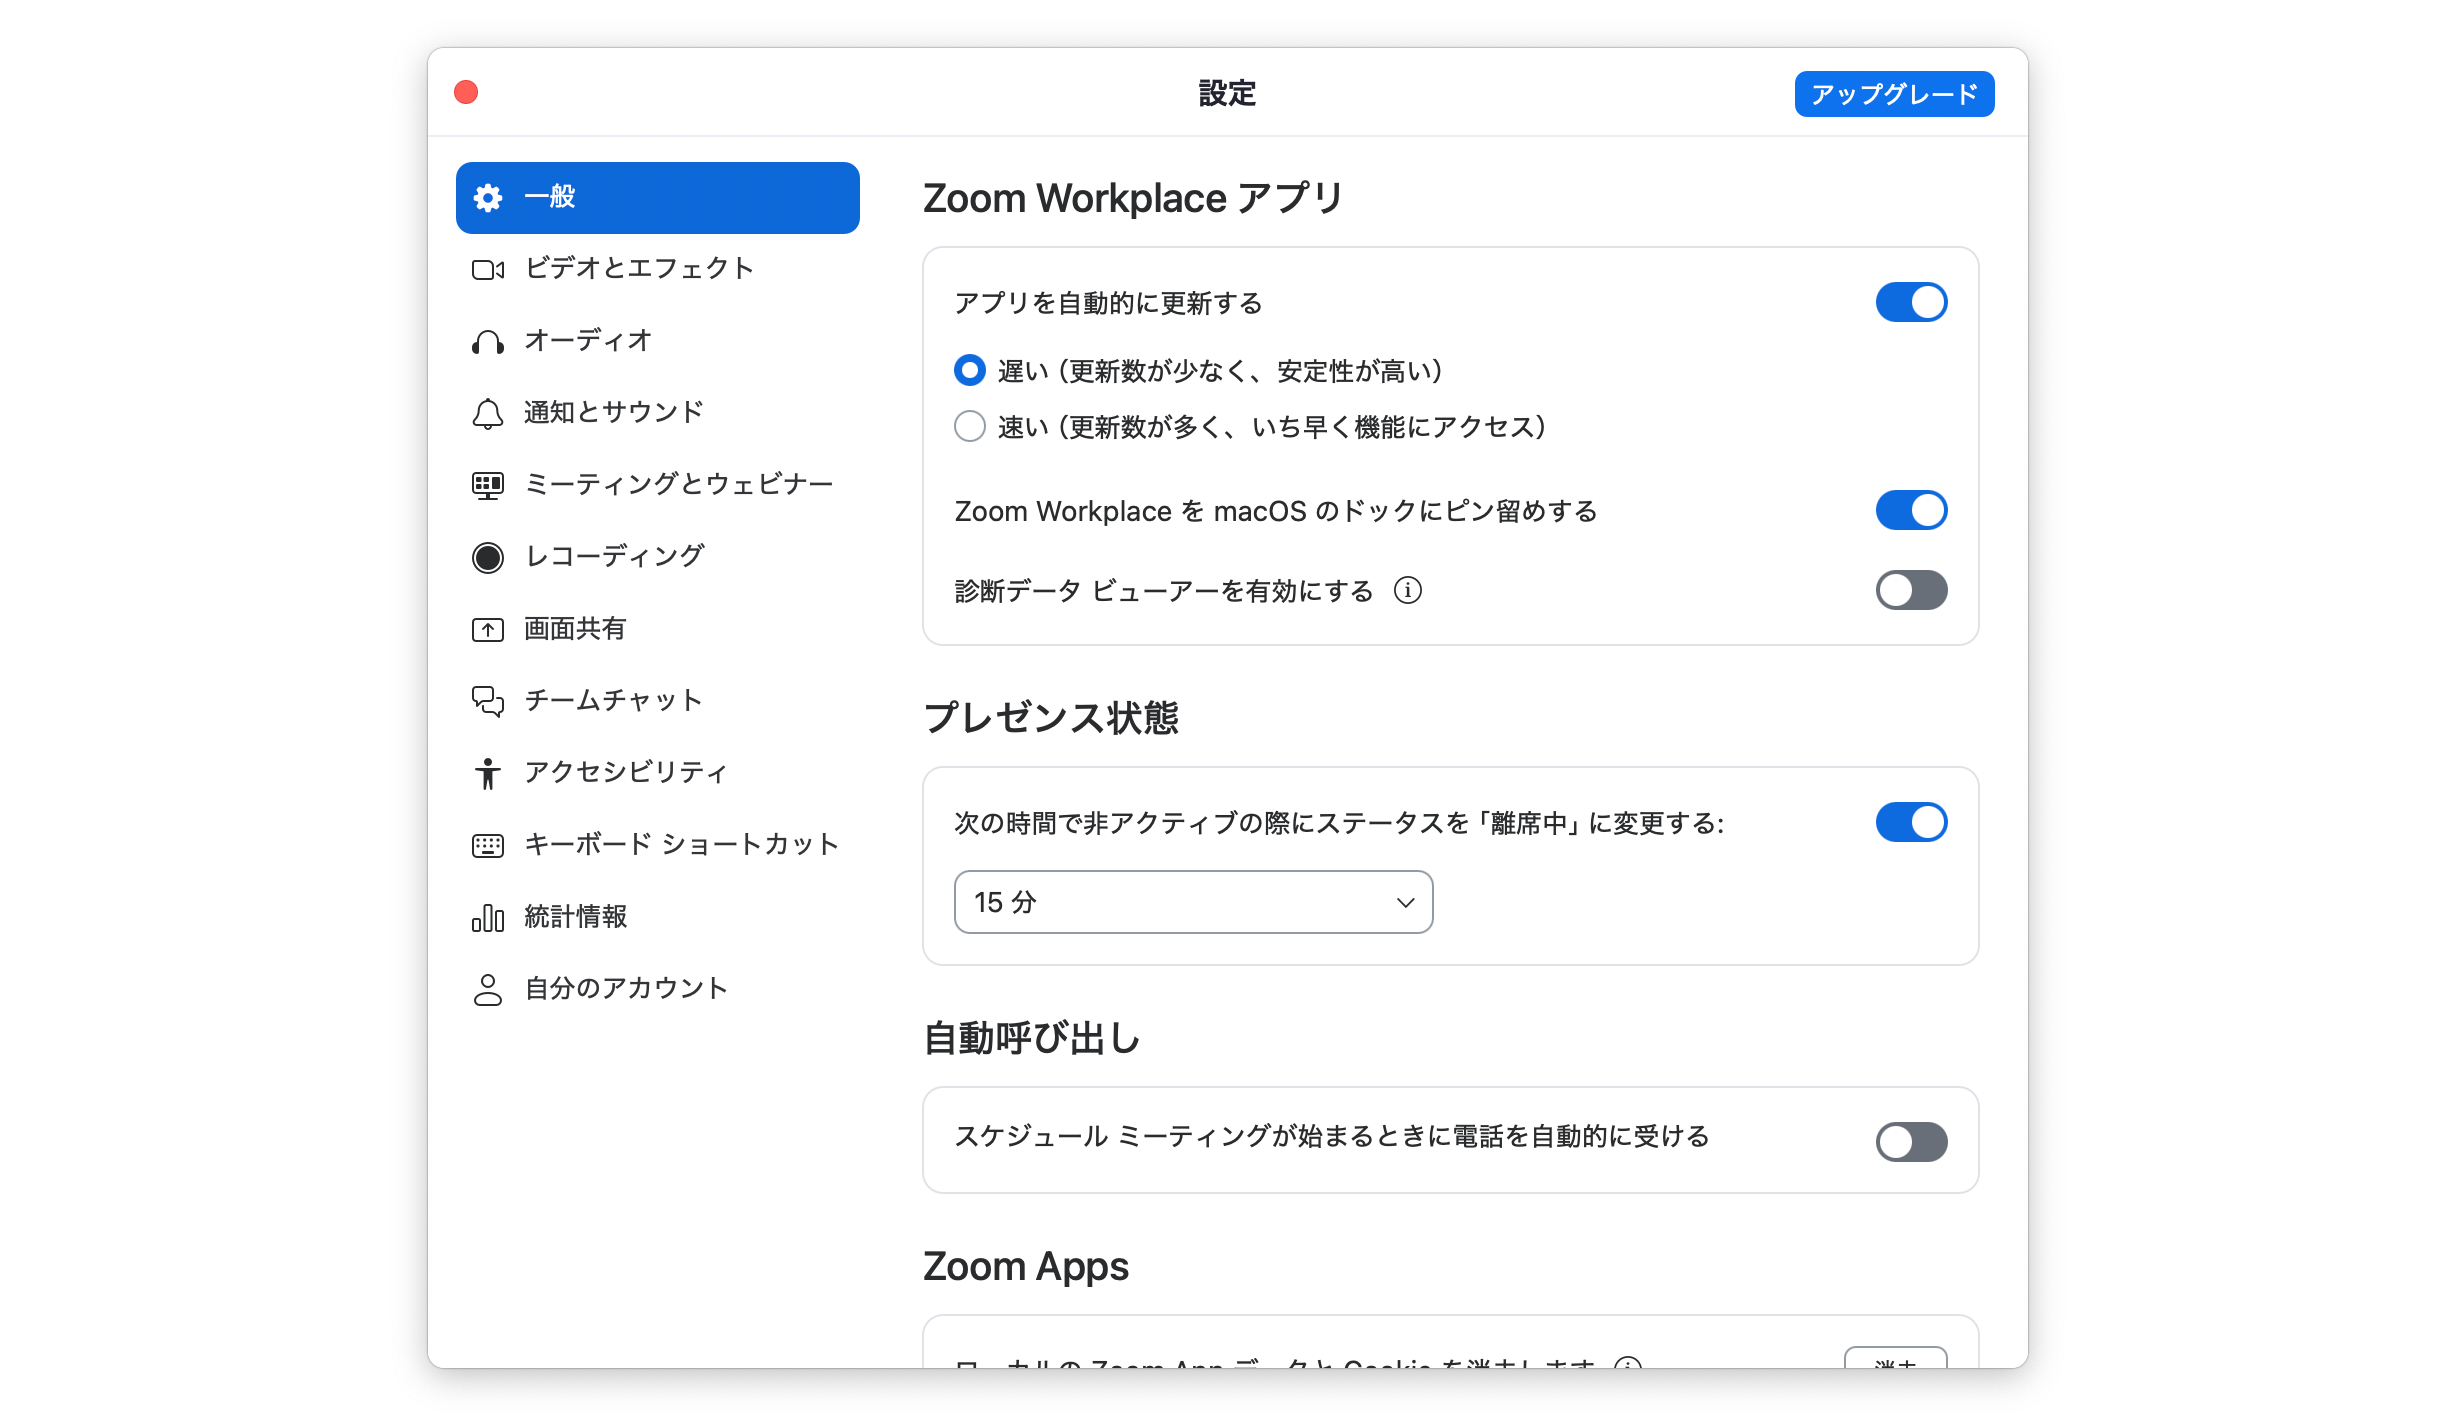Open 自分のアカウント settings
This screenshot has height=1418, width=2460.
658,989
